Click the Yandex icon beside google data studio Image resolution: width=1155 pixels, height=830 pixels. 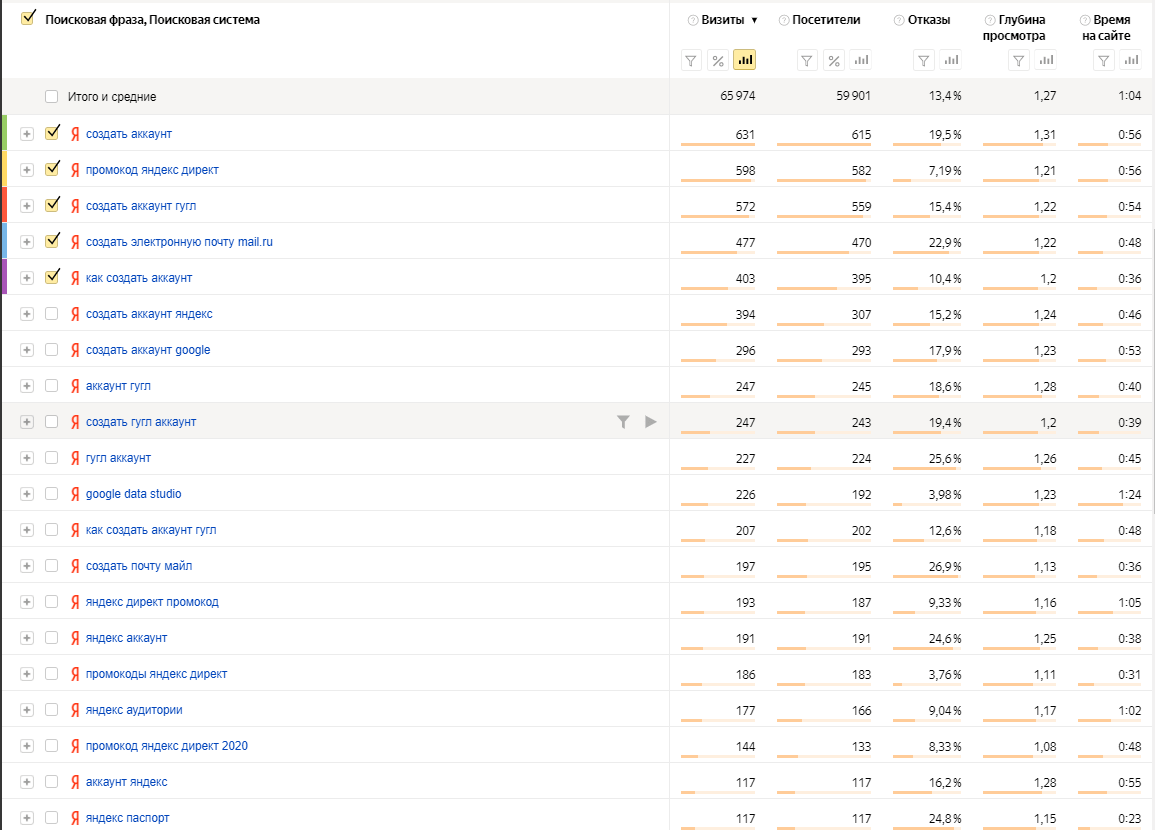[74, 494]
